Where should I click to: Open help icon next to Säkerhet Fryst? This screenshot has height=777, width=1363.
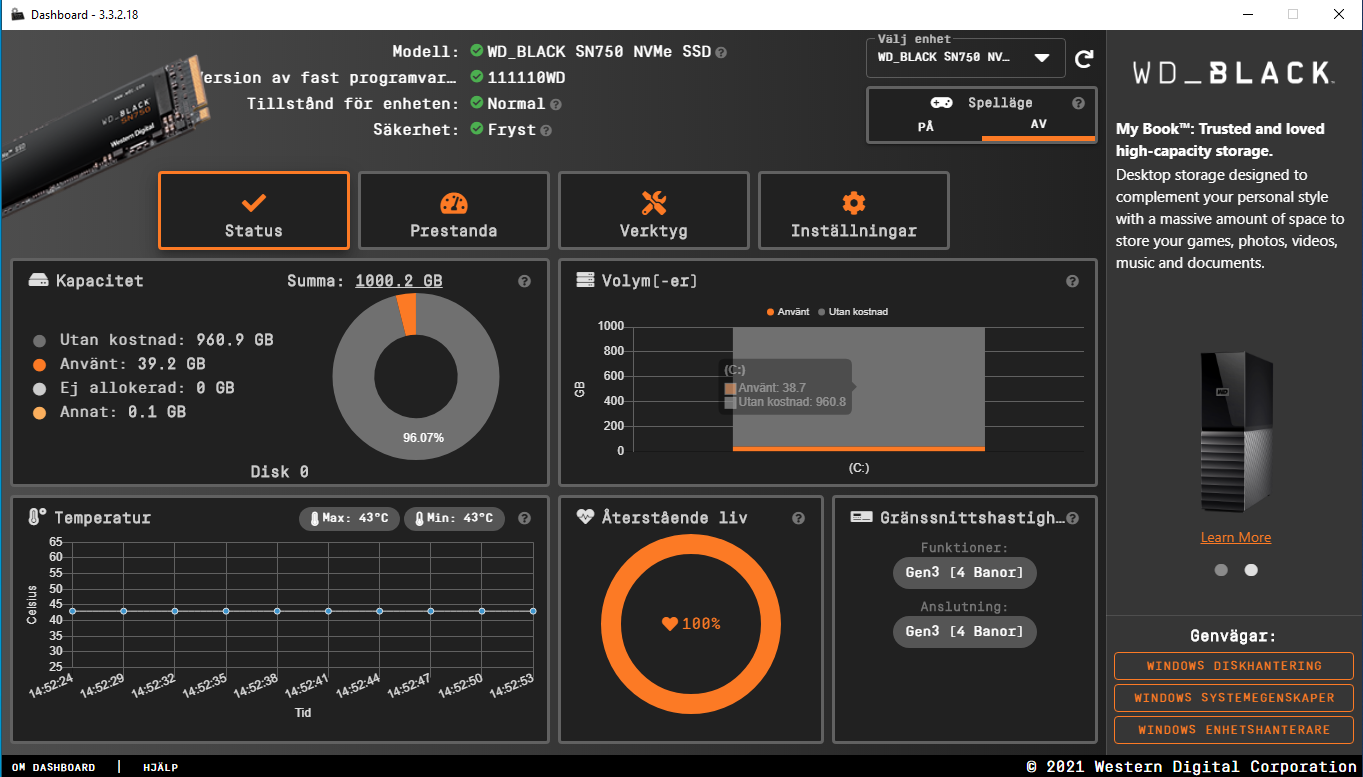[x=546, y=130]
